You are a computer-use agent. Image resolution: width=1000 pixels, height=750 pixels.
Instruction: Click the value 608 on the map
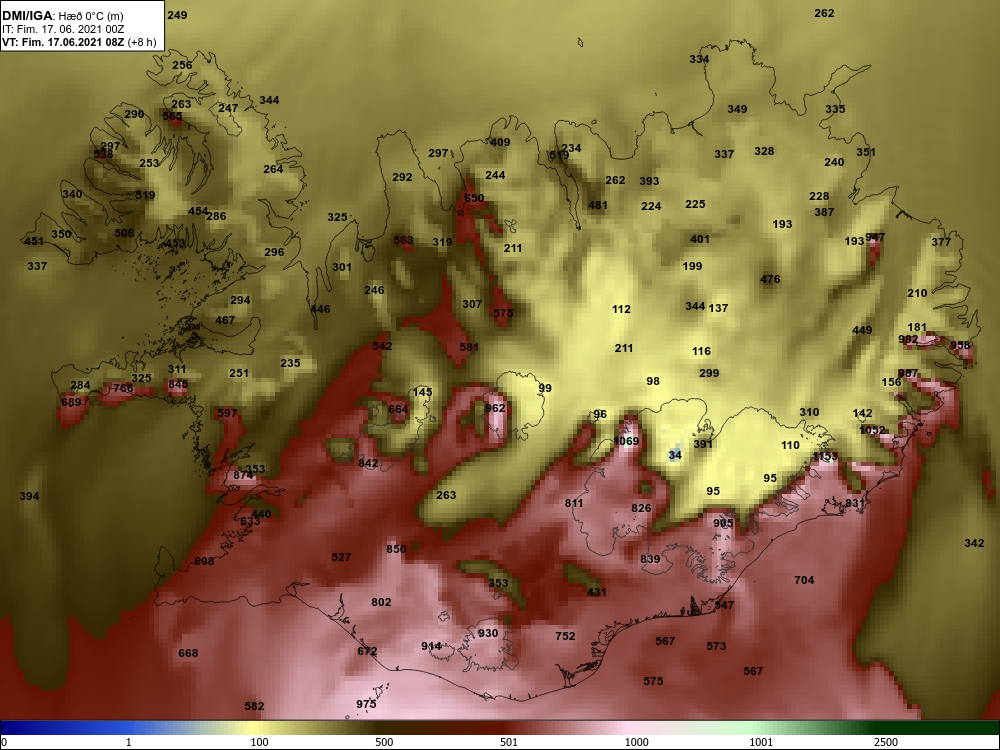point(204,561)
